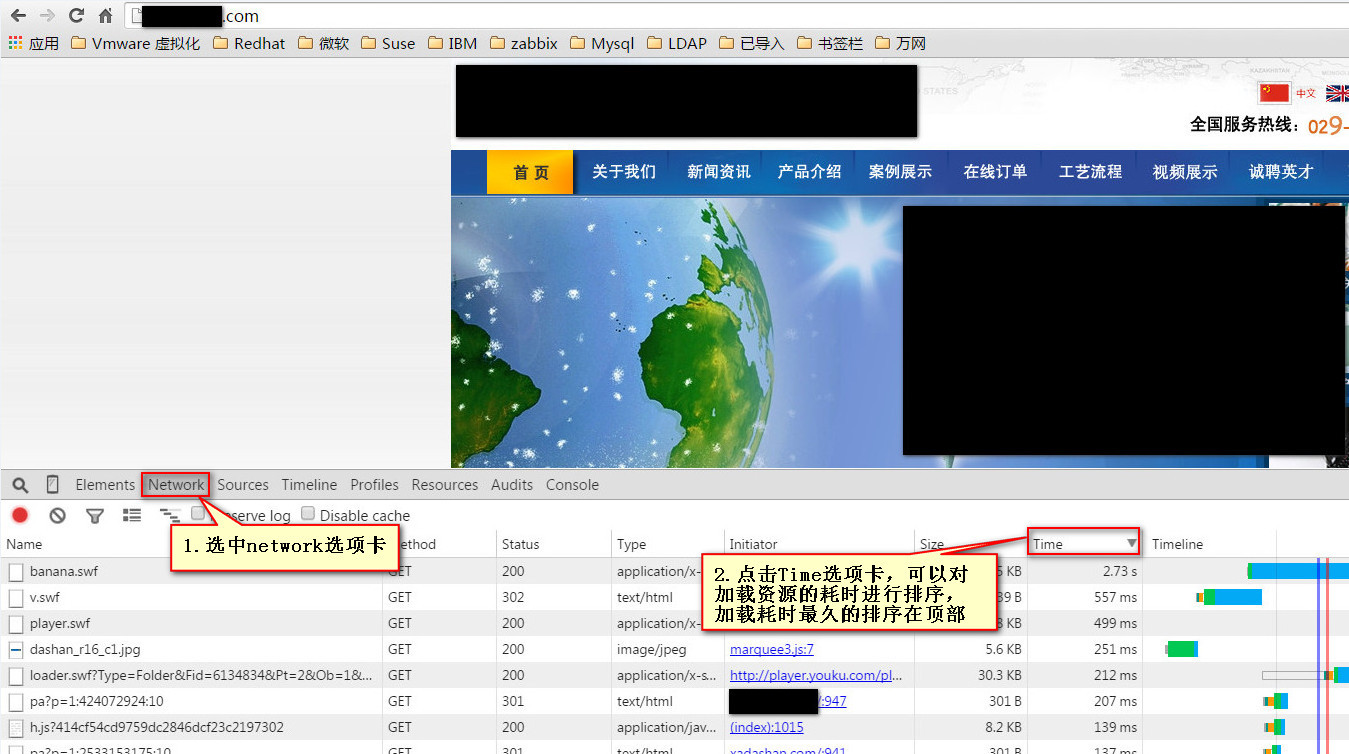Screen dimensions: 1349x754
Task: Click Time column sort arrow
Action: (1132, 543)
